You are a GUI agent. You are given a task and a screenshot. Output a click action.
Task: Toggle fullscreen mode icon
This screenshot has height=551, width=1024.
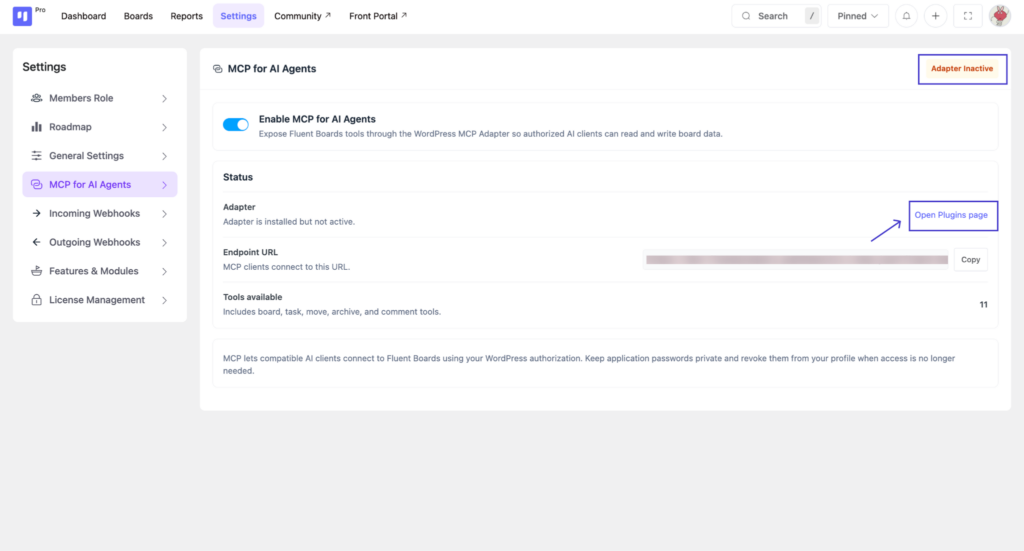pyautogui.click(x=968, y=16)
